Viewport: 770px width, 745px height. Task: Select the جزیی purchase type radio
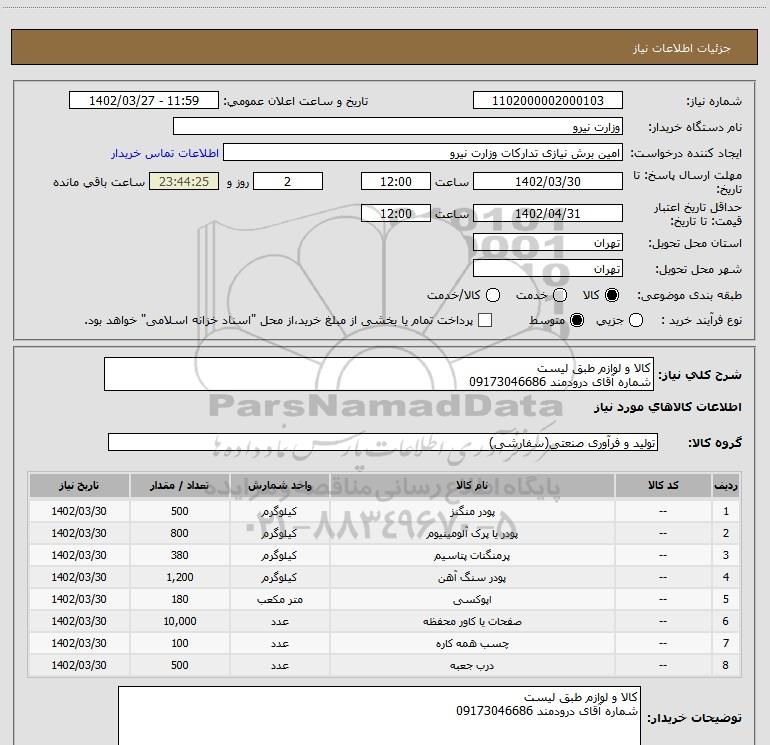(x=635, y=320)
